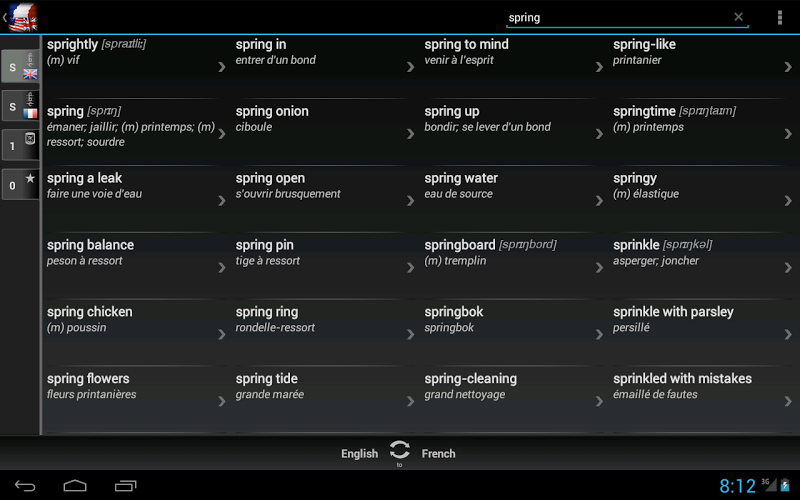800x500 pixels.
Task: Select the French index tab with French flag
Action: [x=20, y=105]
